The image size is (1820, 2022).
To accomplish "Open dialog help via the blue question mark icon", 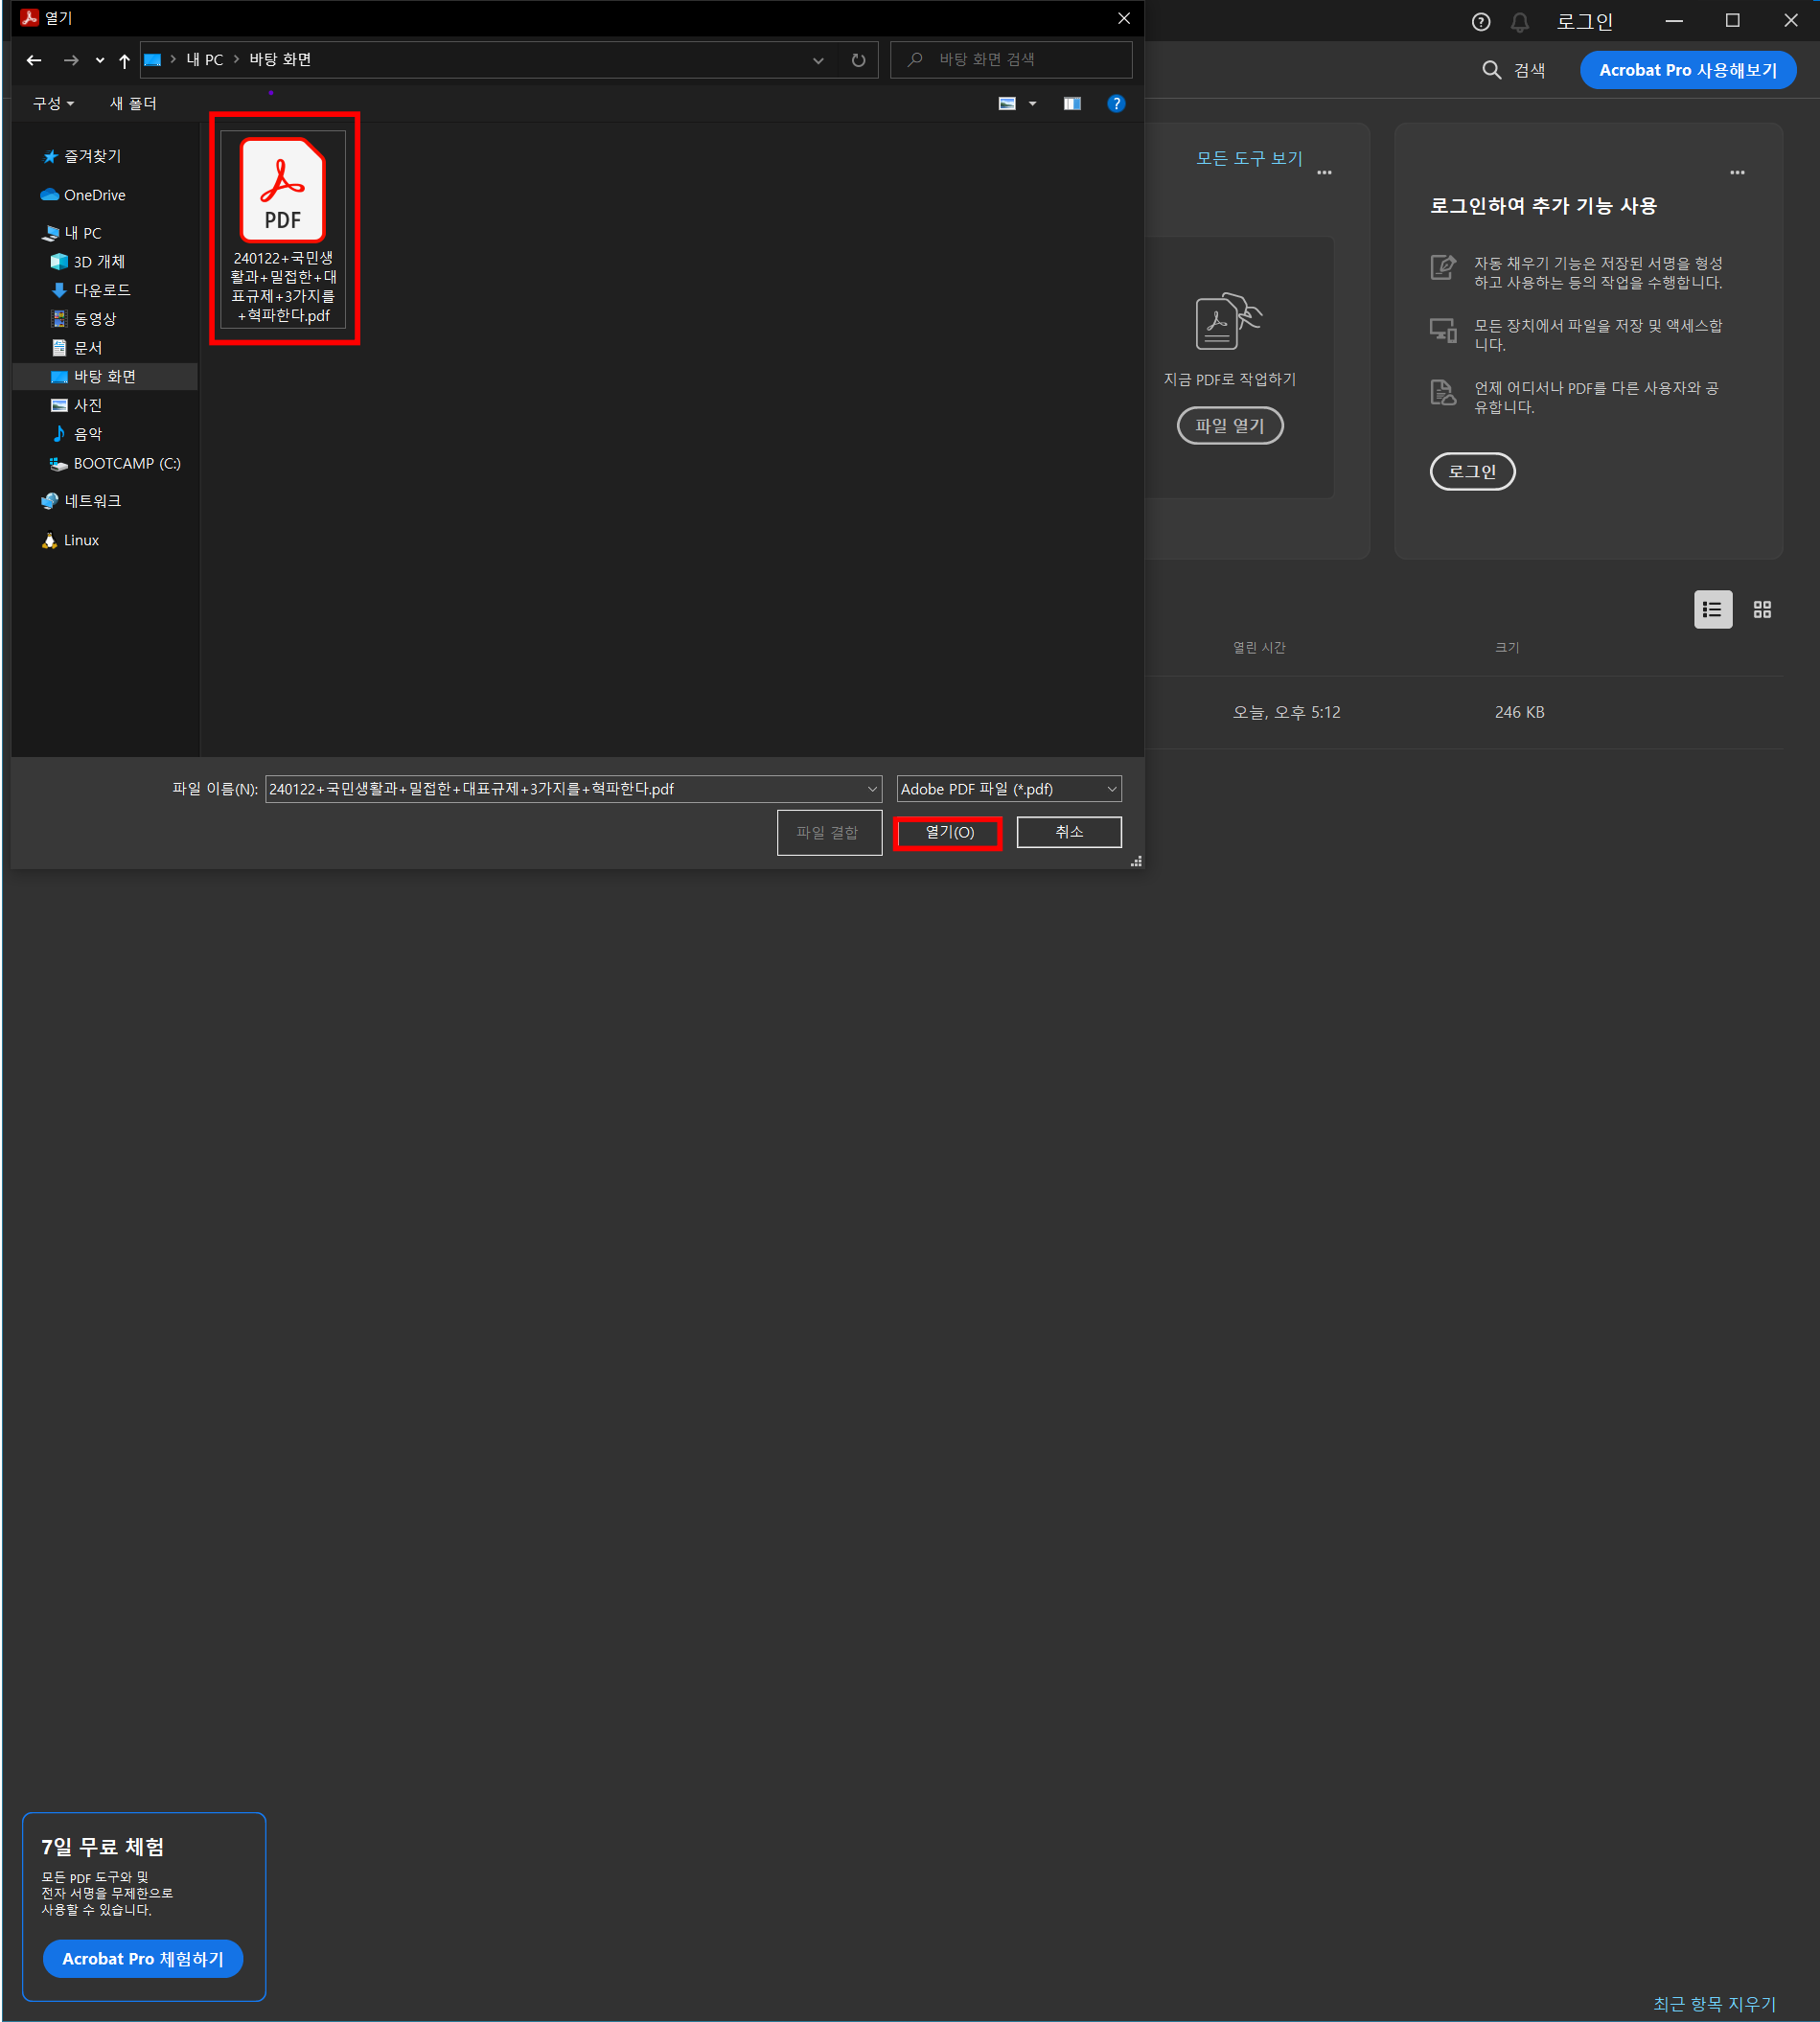I will (x=1116, y=103).
